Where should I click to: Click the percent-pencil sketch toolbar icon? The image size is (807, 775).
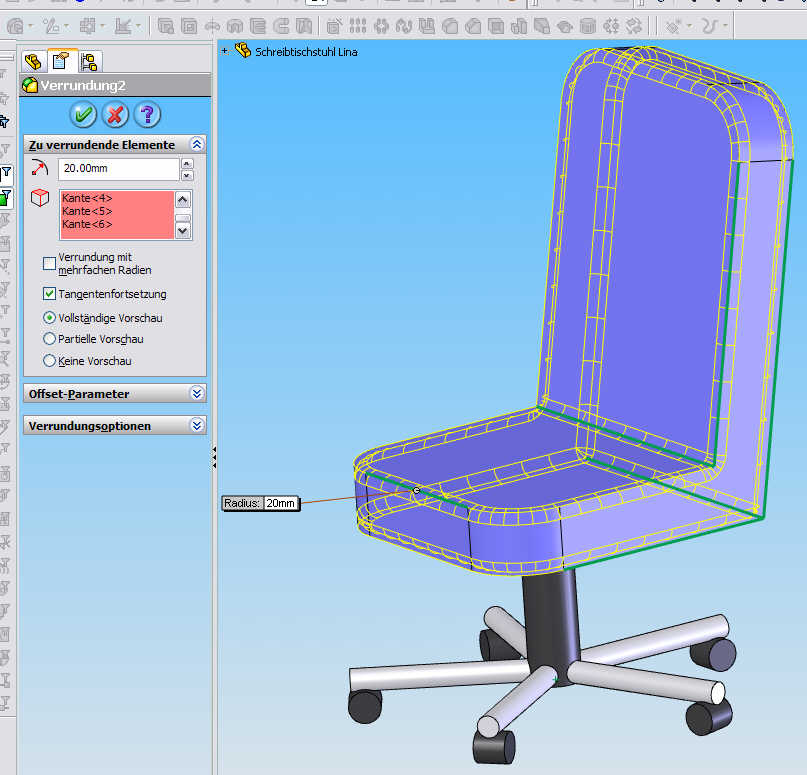point(51,26)
